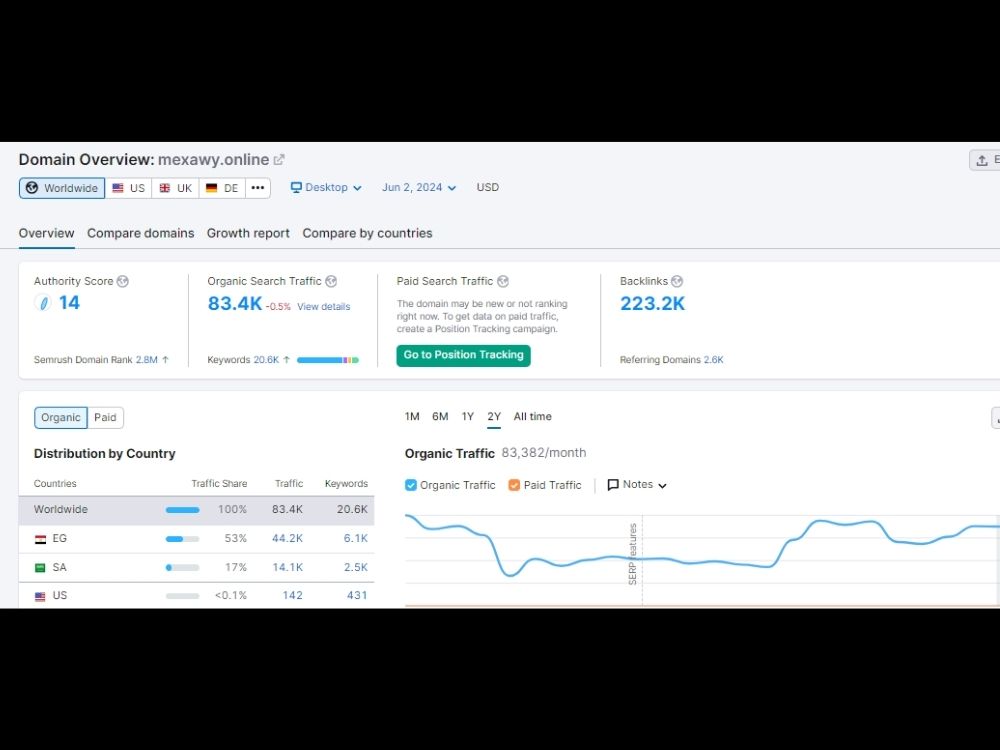Click up arrow beside Semrush Domain Rank
The image size is (1000, 750).
click(165, 360)
